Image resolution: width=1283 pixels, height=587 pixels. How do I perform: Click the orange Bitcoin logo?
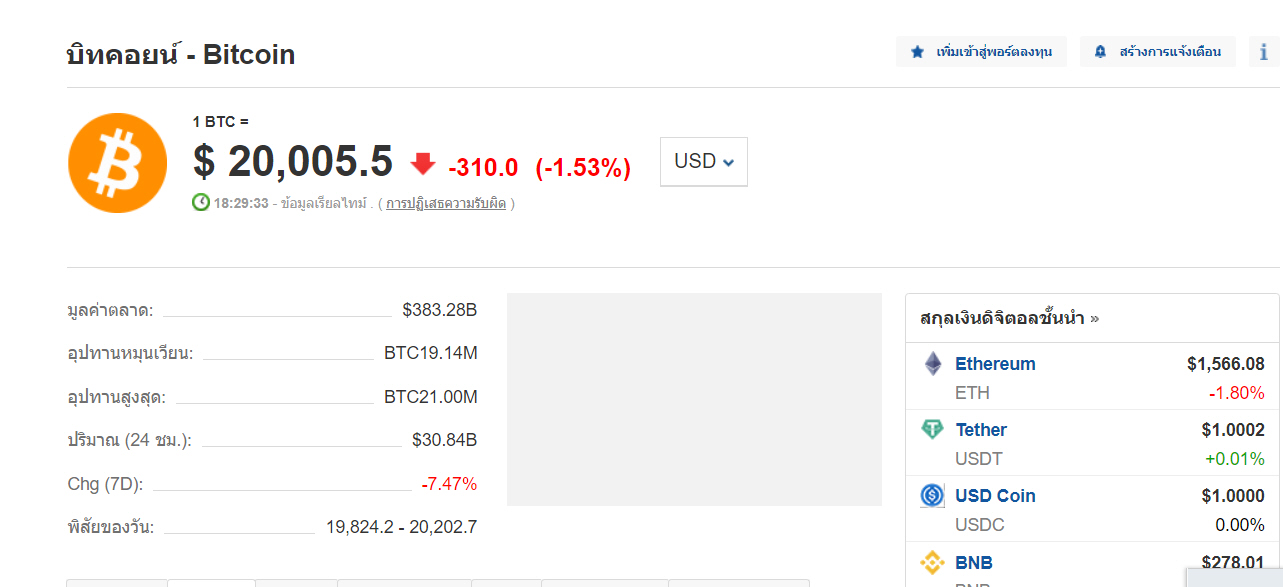point(117,163)
